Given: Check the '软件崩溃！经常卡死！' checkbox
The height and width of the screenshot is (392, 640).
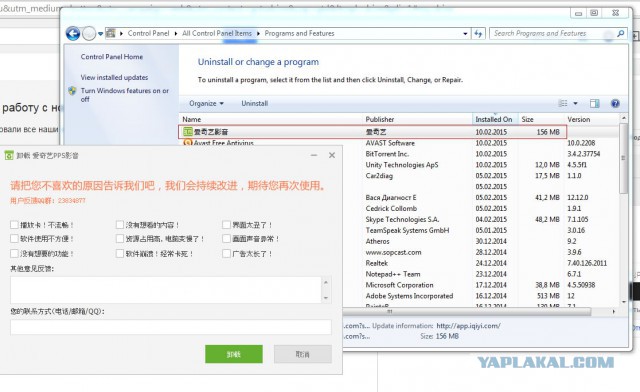Looking at the screenshot, I should [120, 254].
